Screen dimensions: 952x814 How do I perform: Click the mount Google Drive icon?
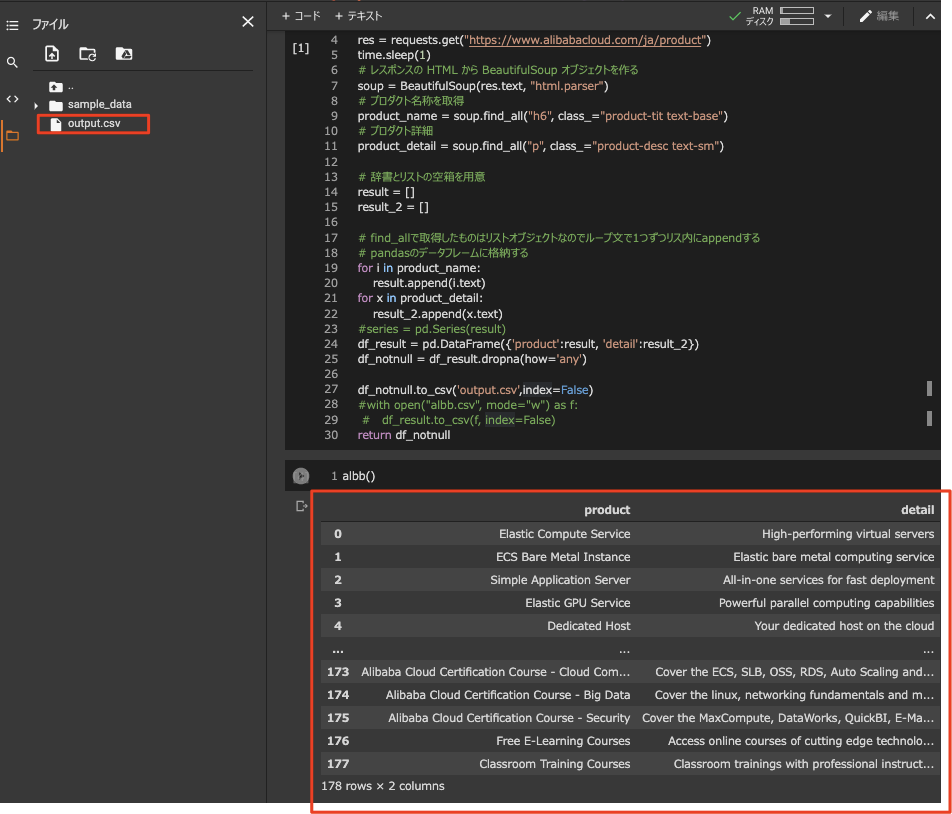tap(124, 54)
